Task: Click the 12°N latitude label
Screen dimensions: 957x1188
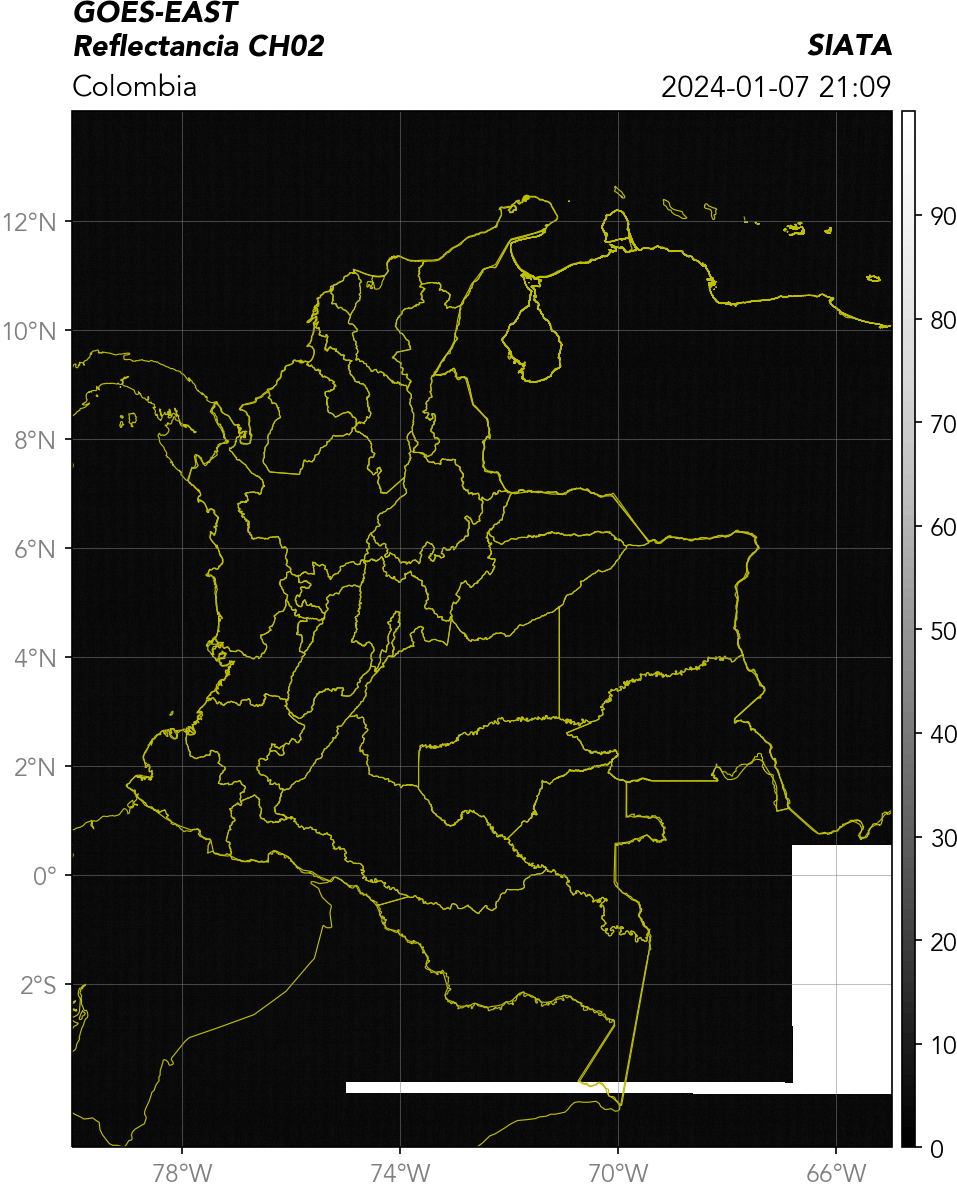Action: point(29,222)
